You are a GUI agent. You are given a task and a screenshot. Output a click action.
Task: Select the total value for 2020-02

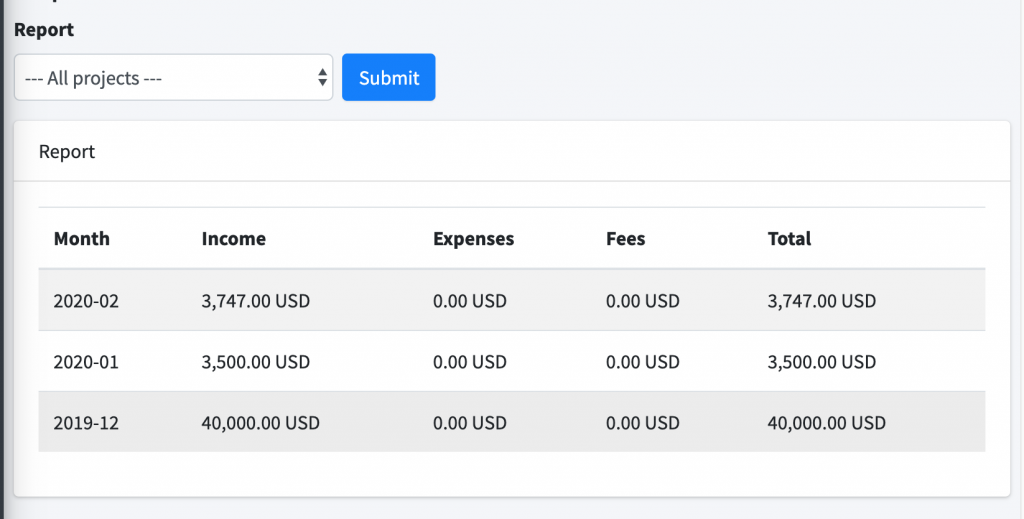pyautogui.click(x=821, y=301)
